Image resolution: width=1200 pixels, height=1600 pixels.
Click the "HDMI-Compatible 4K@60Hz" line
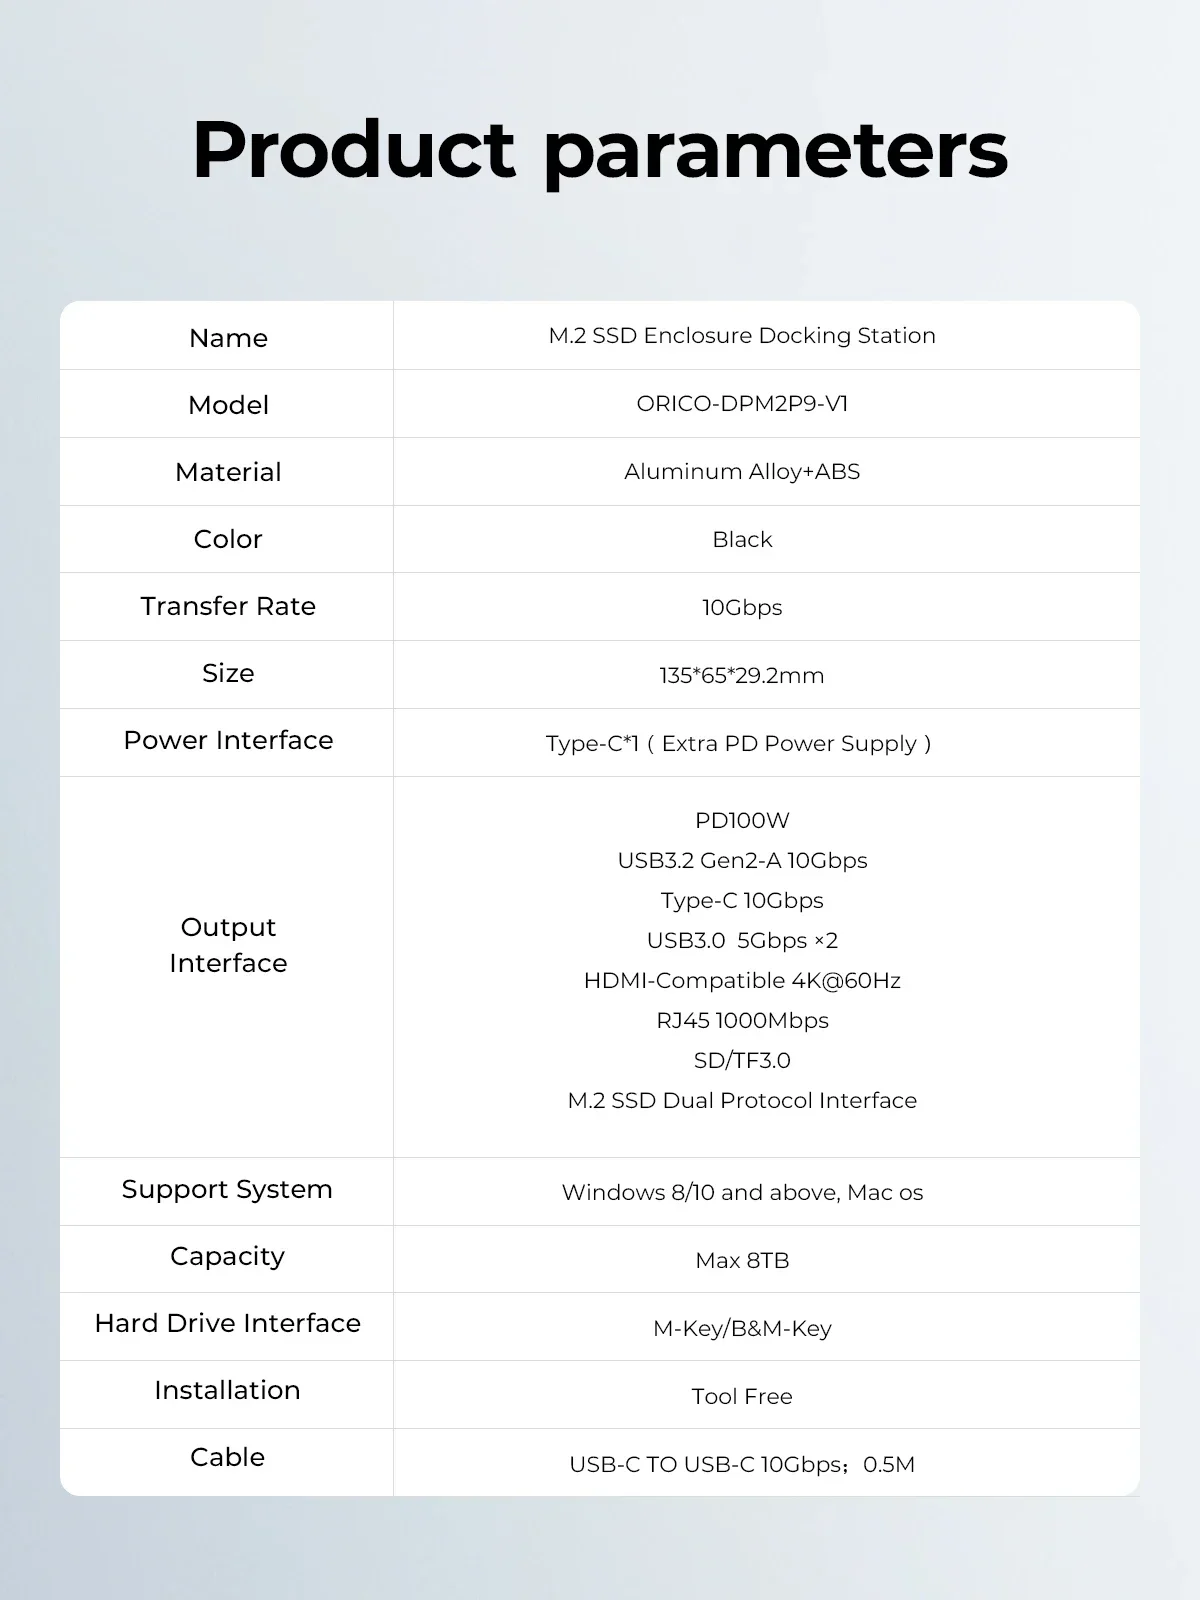(742, 981)
